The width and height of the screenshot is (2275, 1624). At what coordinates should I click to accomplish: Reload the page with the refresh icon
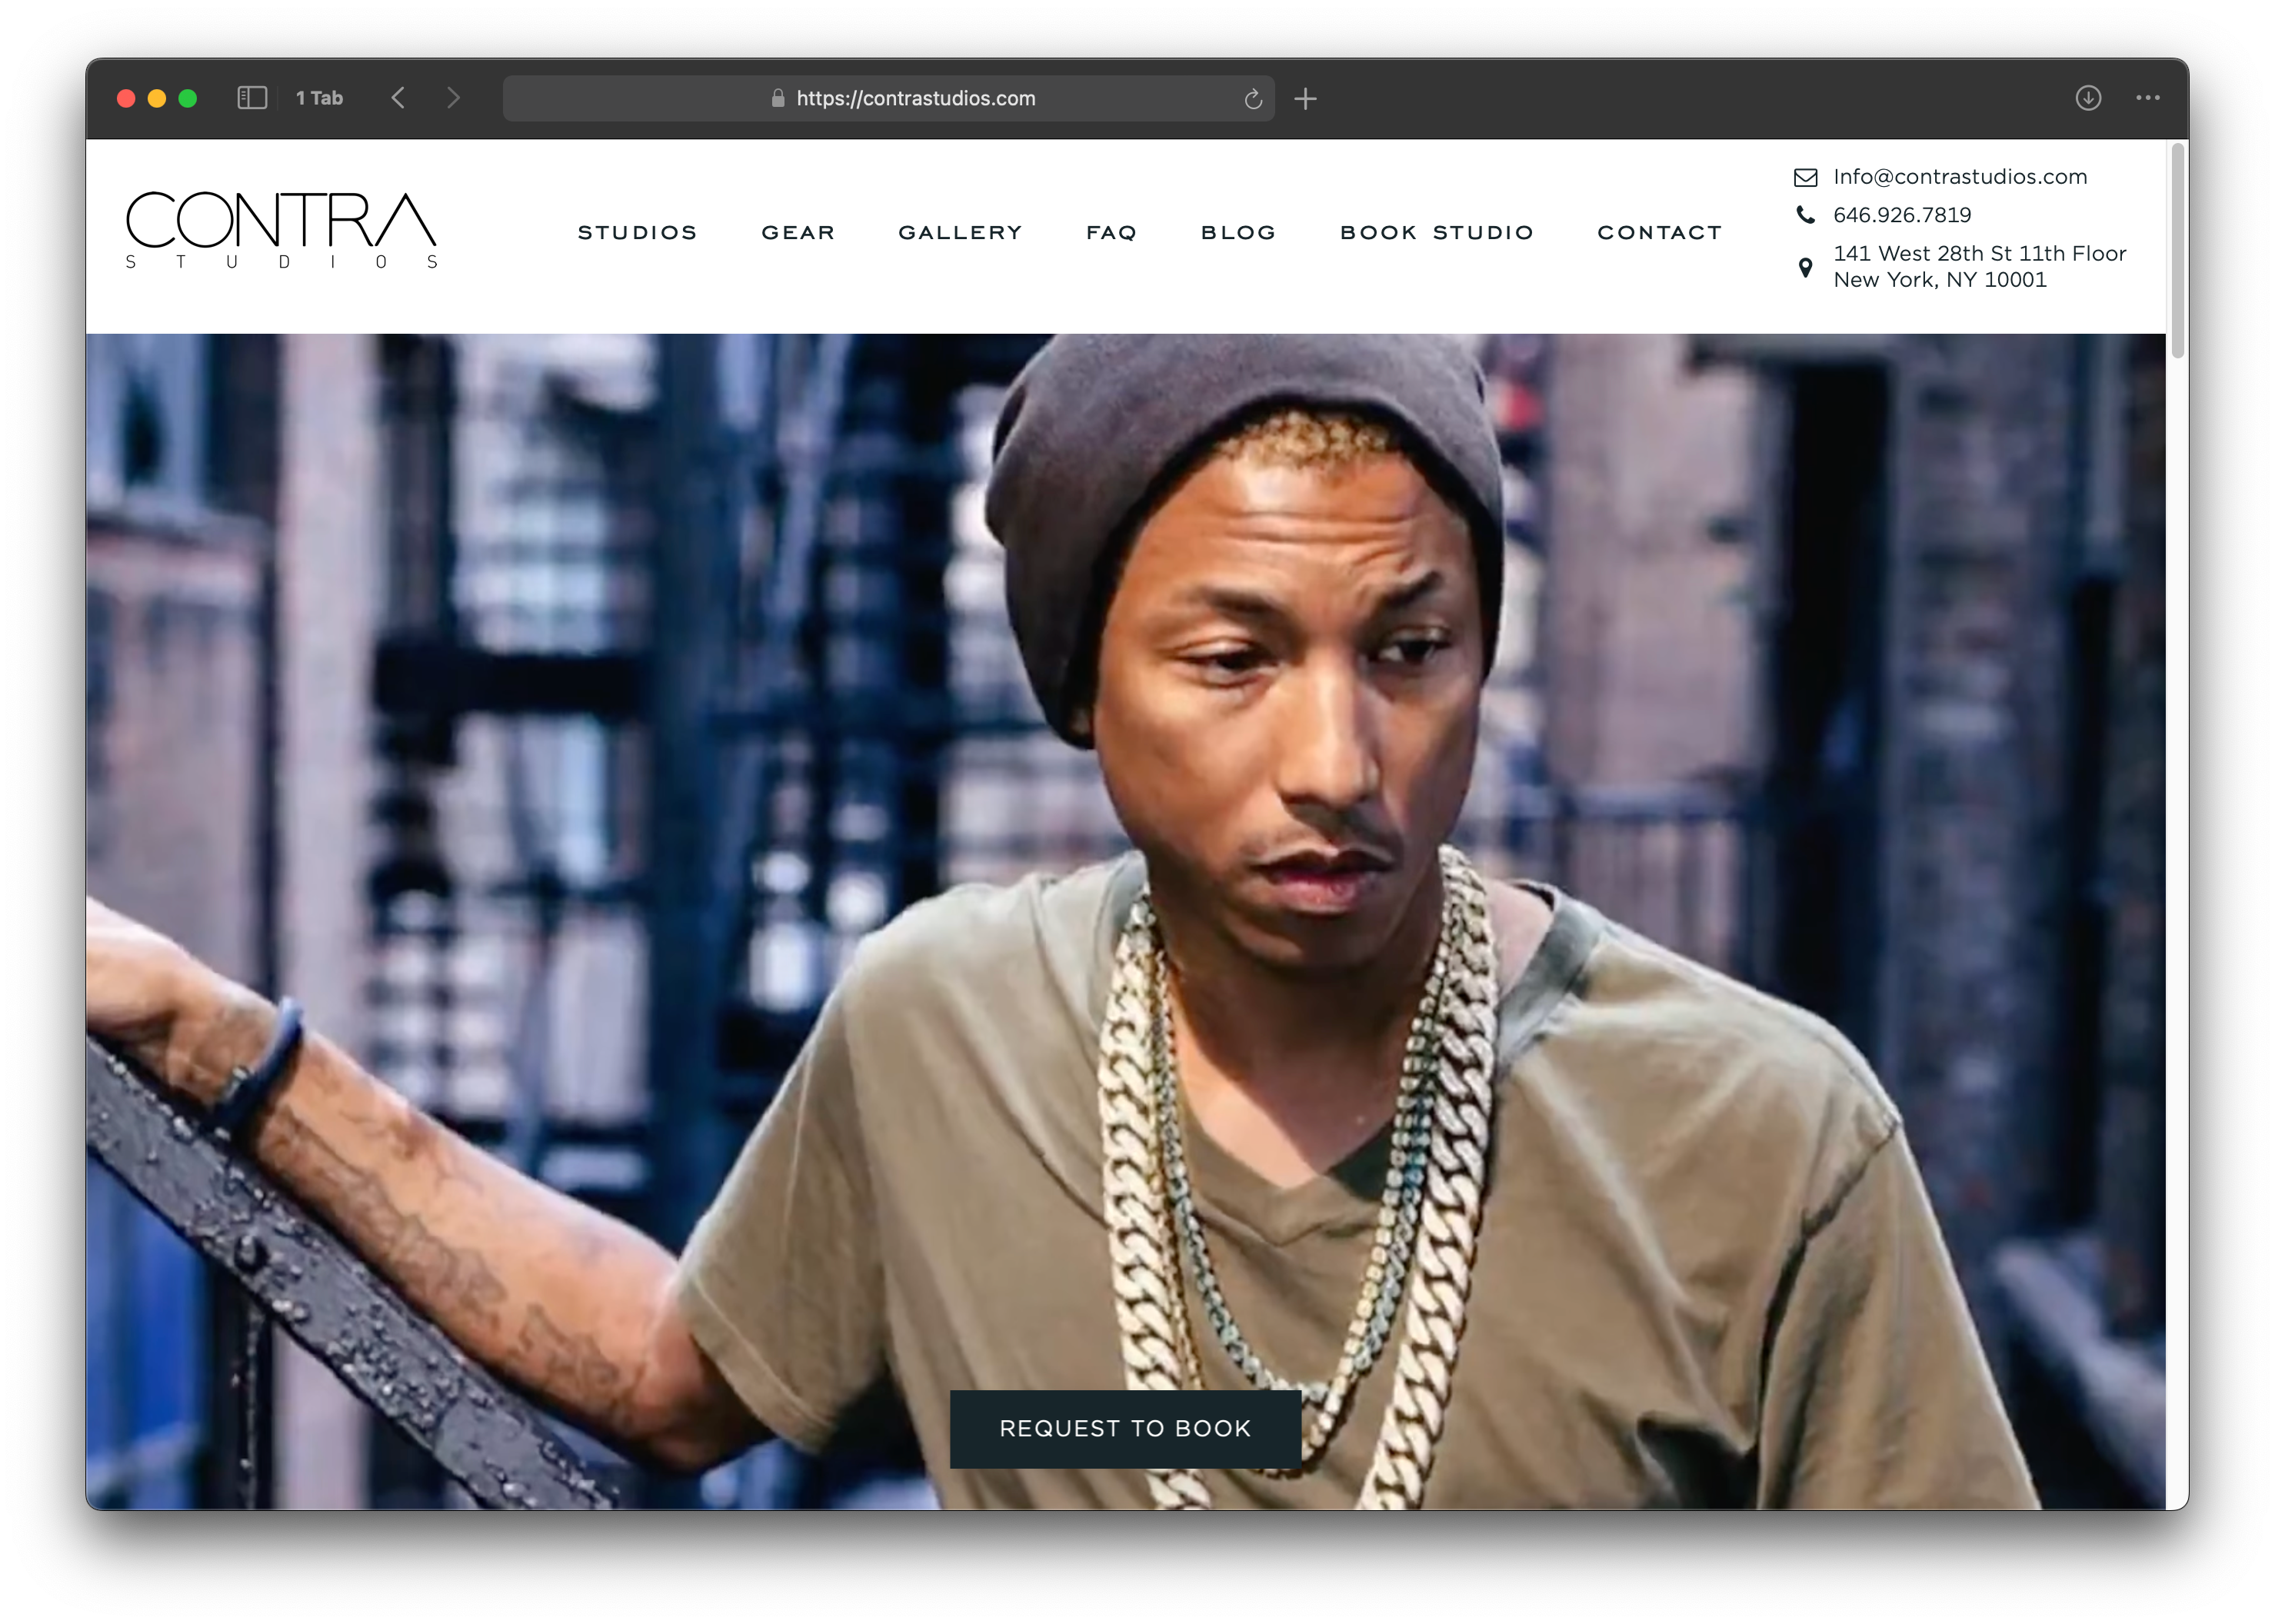(1252, 99)
